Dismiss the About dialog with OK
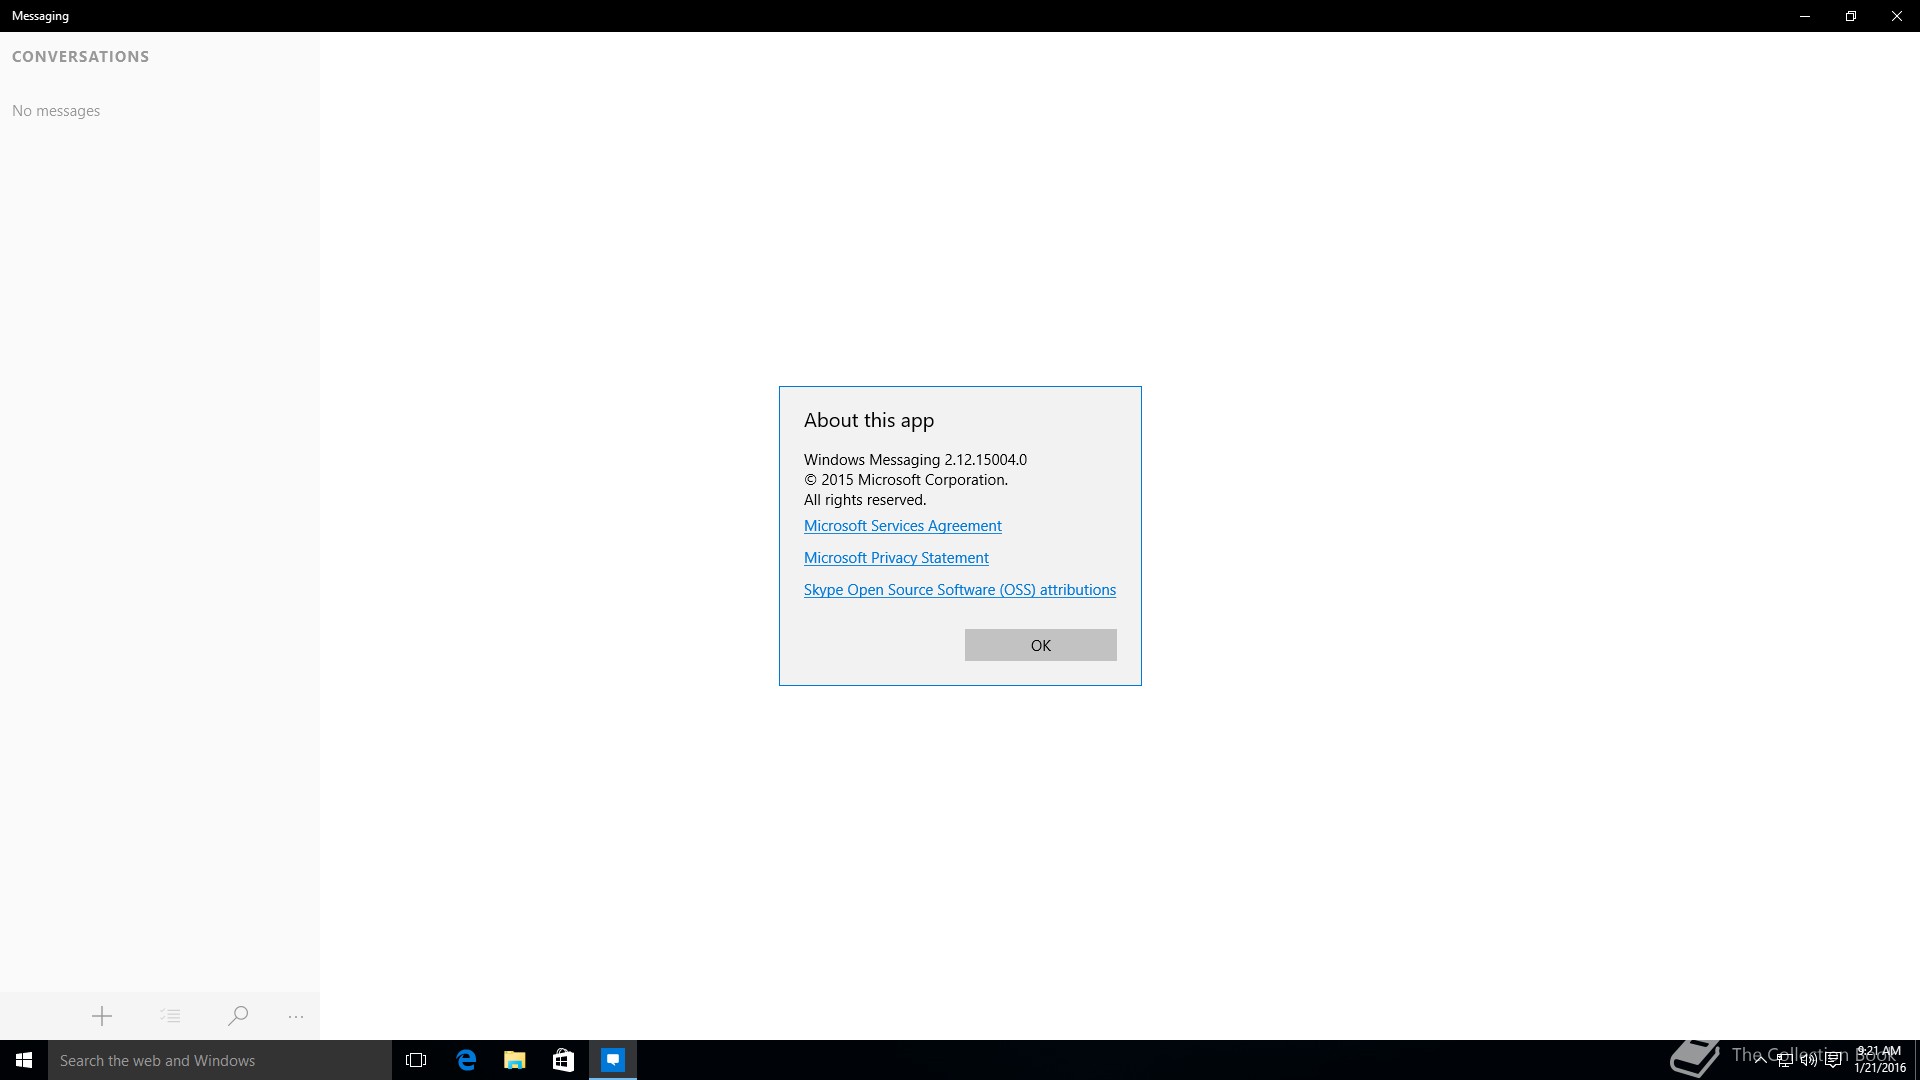The height and width of the screenshot is (1080, 1920). [x=1040, y=645]
